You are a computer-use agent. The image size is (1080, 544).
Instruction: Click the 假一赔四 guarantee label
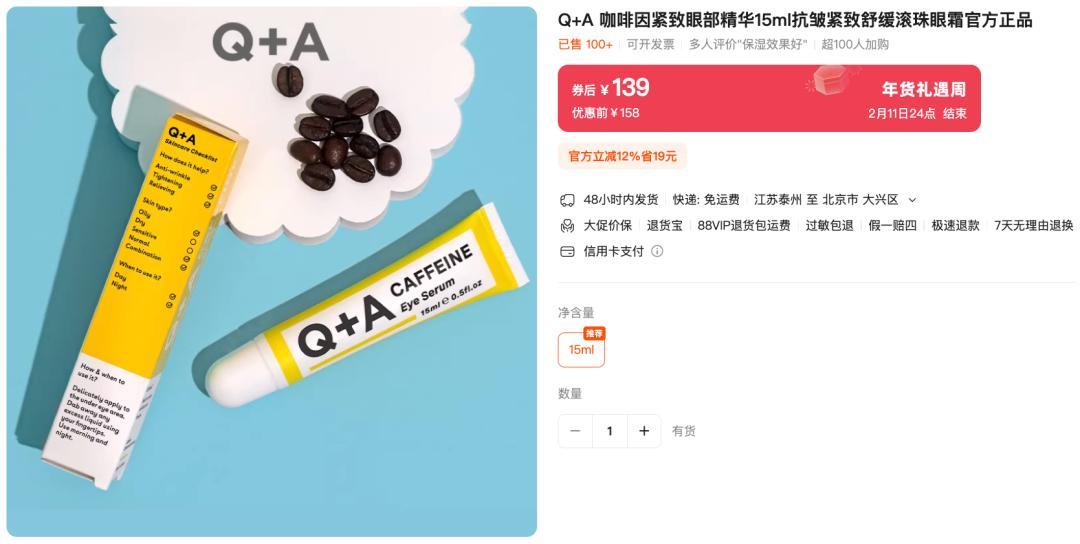(x=893, y=226)
